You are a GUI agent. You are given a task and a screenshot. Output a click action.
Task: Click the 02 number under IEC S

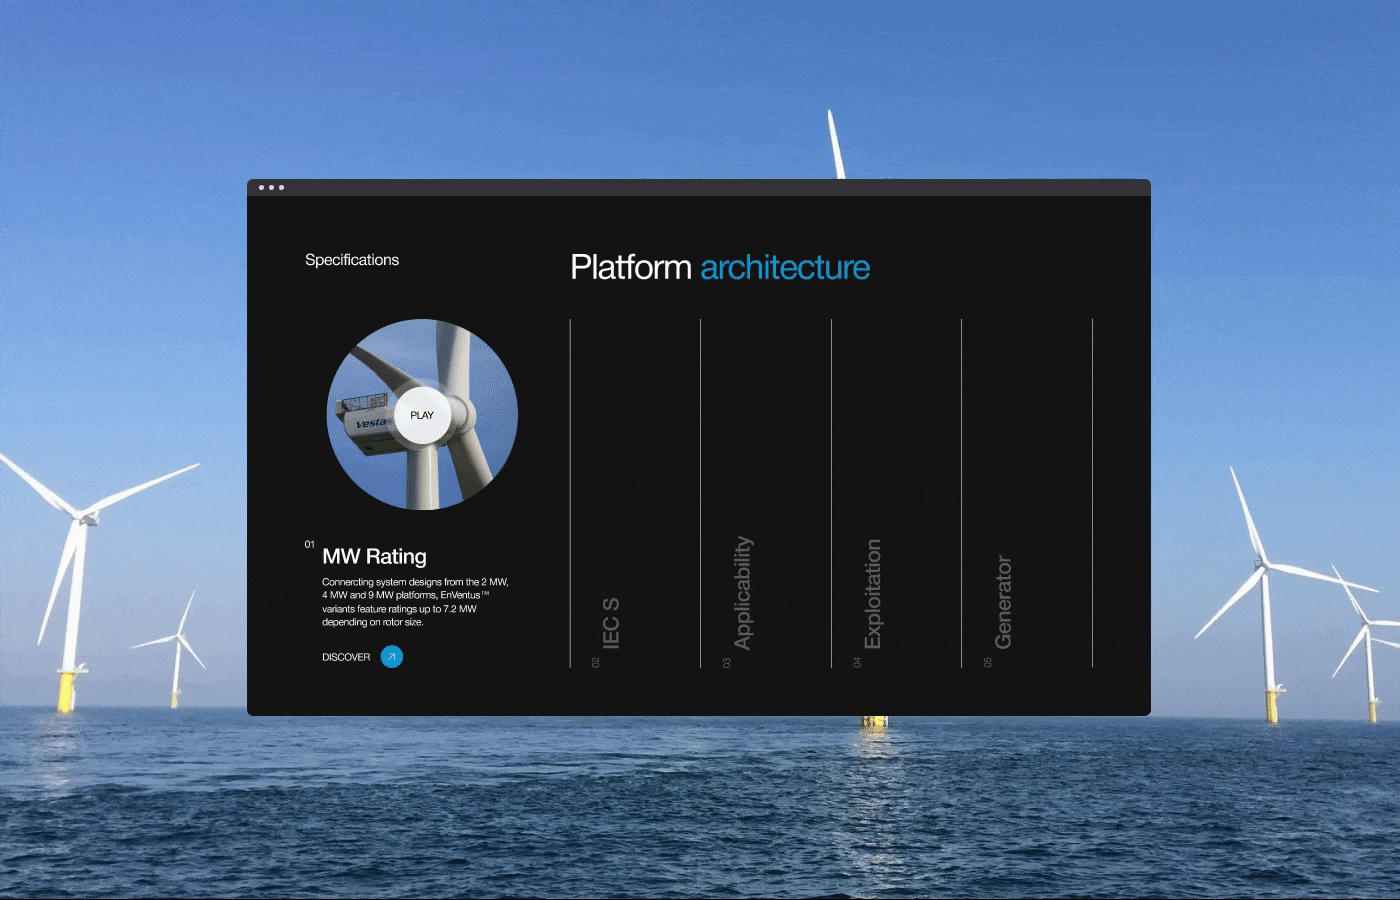coord(596,662)
